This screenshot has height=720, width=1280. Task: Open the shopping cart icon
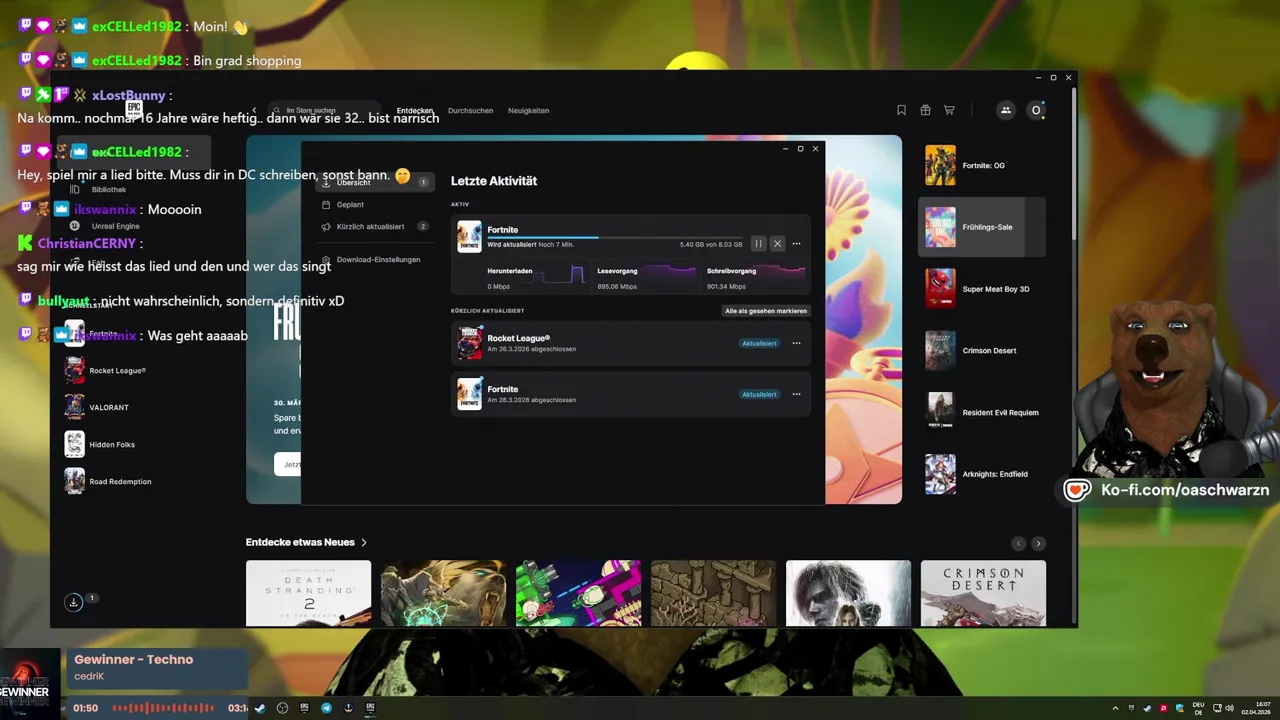click(x=949, y=110)
